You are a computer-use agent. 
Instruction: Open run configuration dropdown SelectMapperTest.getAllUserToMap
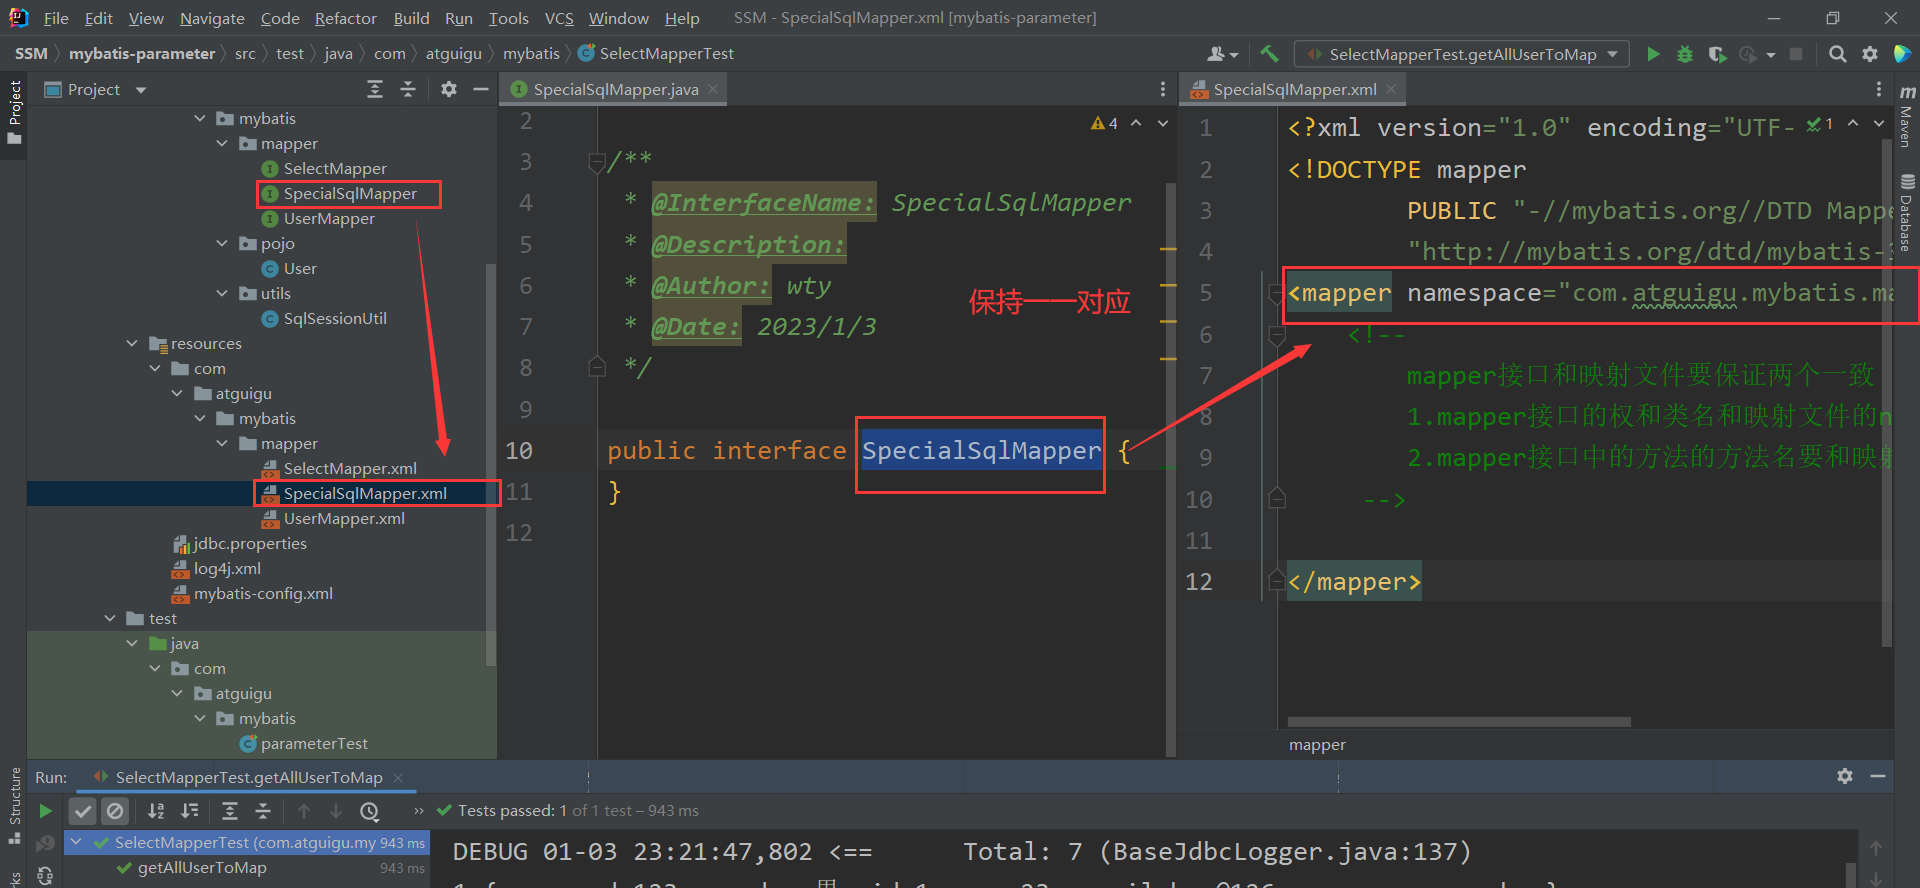(x=1462, y=54)
